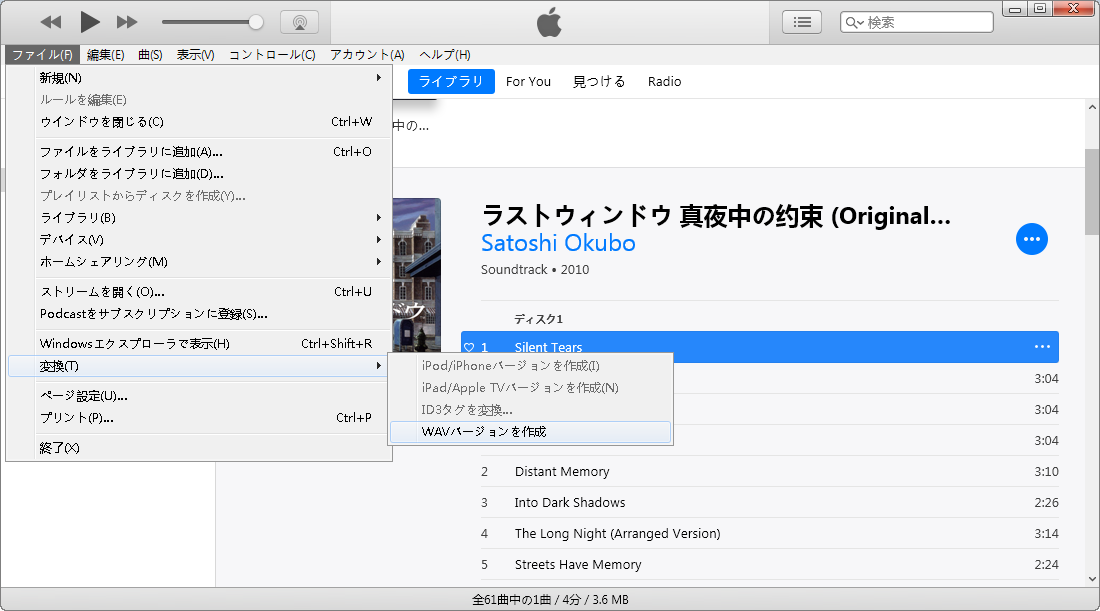Expand the 変換(T) submenu
Screen dimensions: 1100x611
click(199, 366)
